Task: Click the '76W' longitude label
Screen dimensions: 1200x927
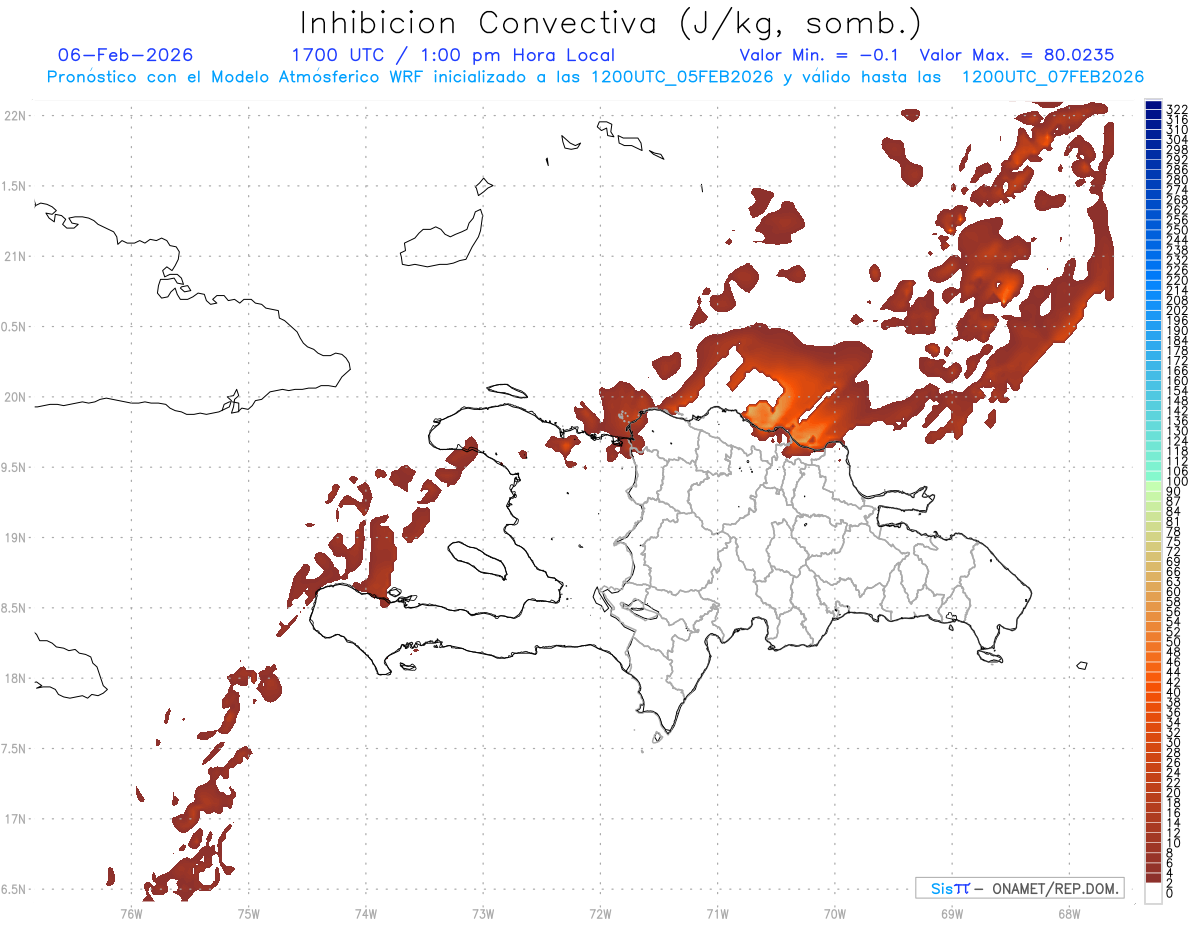Action: (x=131, y=913)
